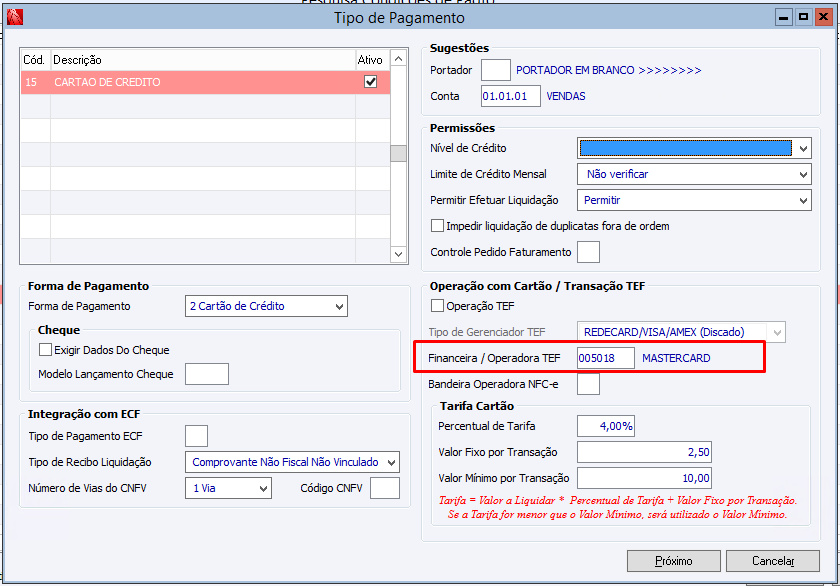Viewport: 840px width, 586px height.
Task: Click the Próximo button
Action: coord(673,561)
